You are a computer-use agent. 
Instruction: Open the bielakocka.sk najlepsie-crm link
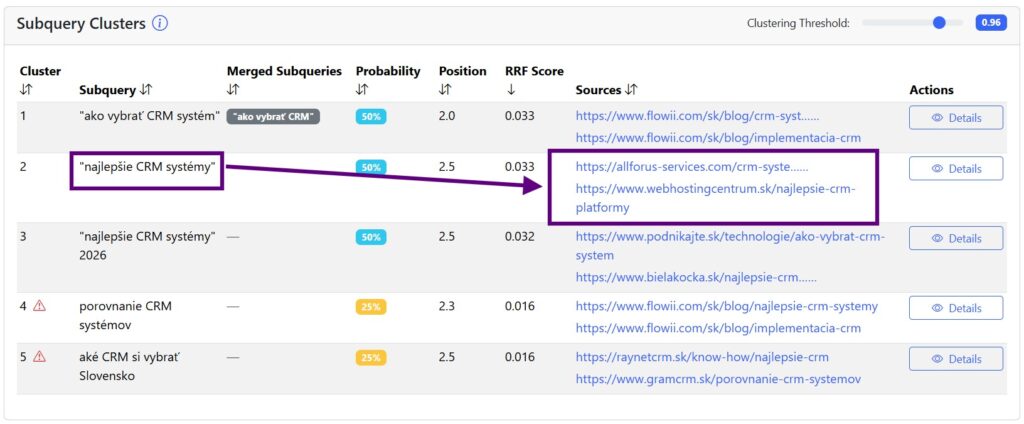pos(696,277)
